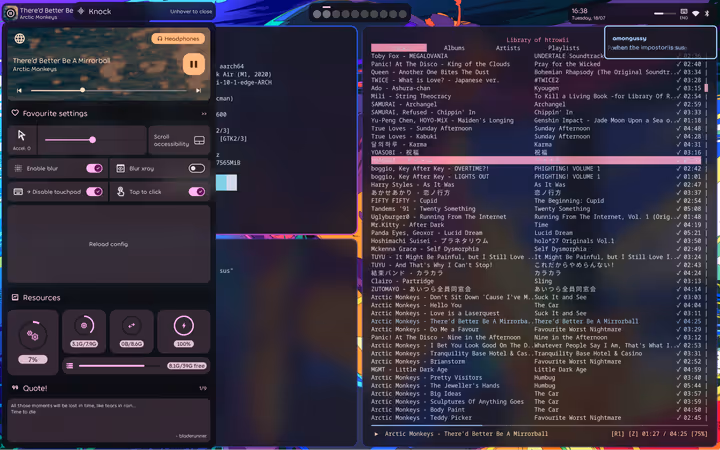This screenshot has height=450, width=720.
Task: Click the Headphones output button
Action: point(178,39)
